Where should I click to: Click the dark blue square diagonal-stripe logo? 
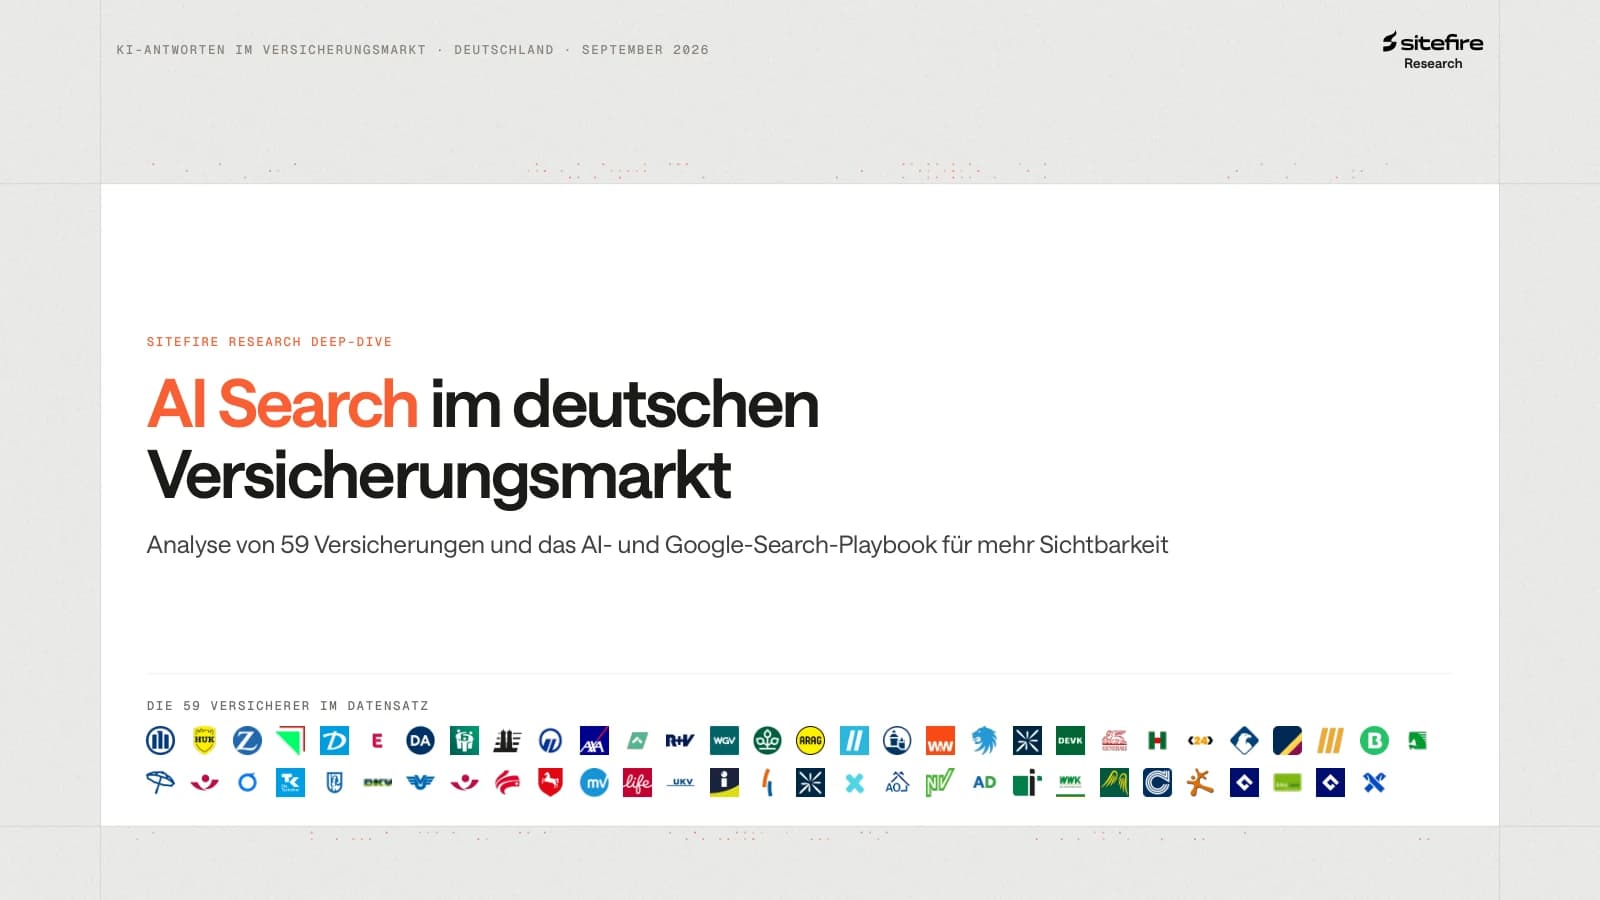point(1287,740)
